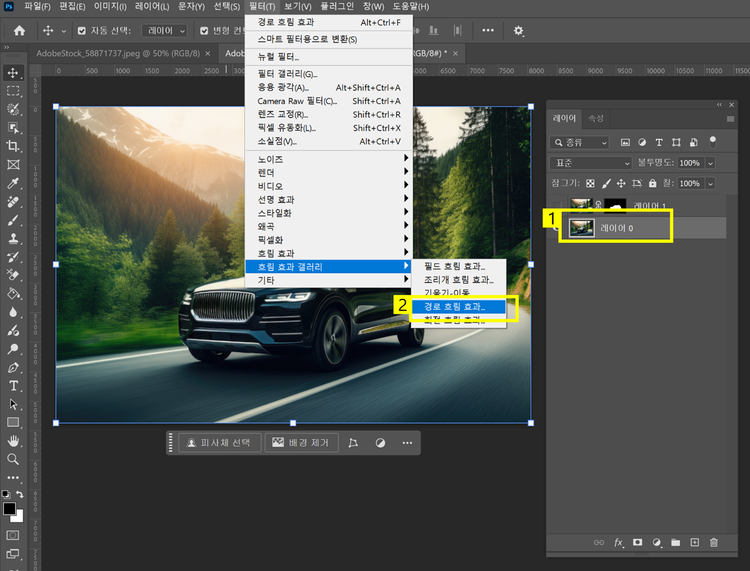Select the Frame tool
The width and height of the screenshot is (750, 571).
point(13,165)
